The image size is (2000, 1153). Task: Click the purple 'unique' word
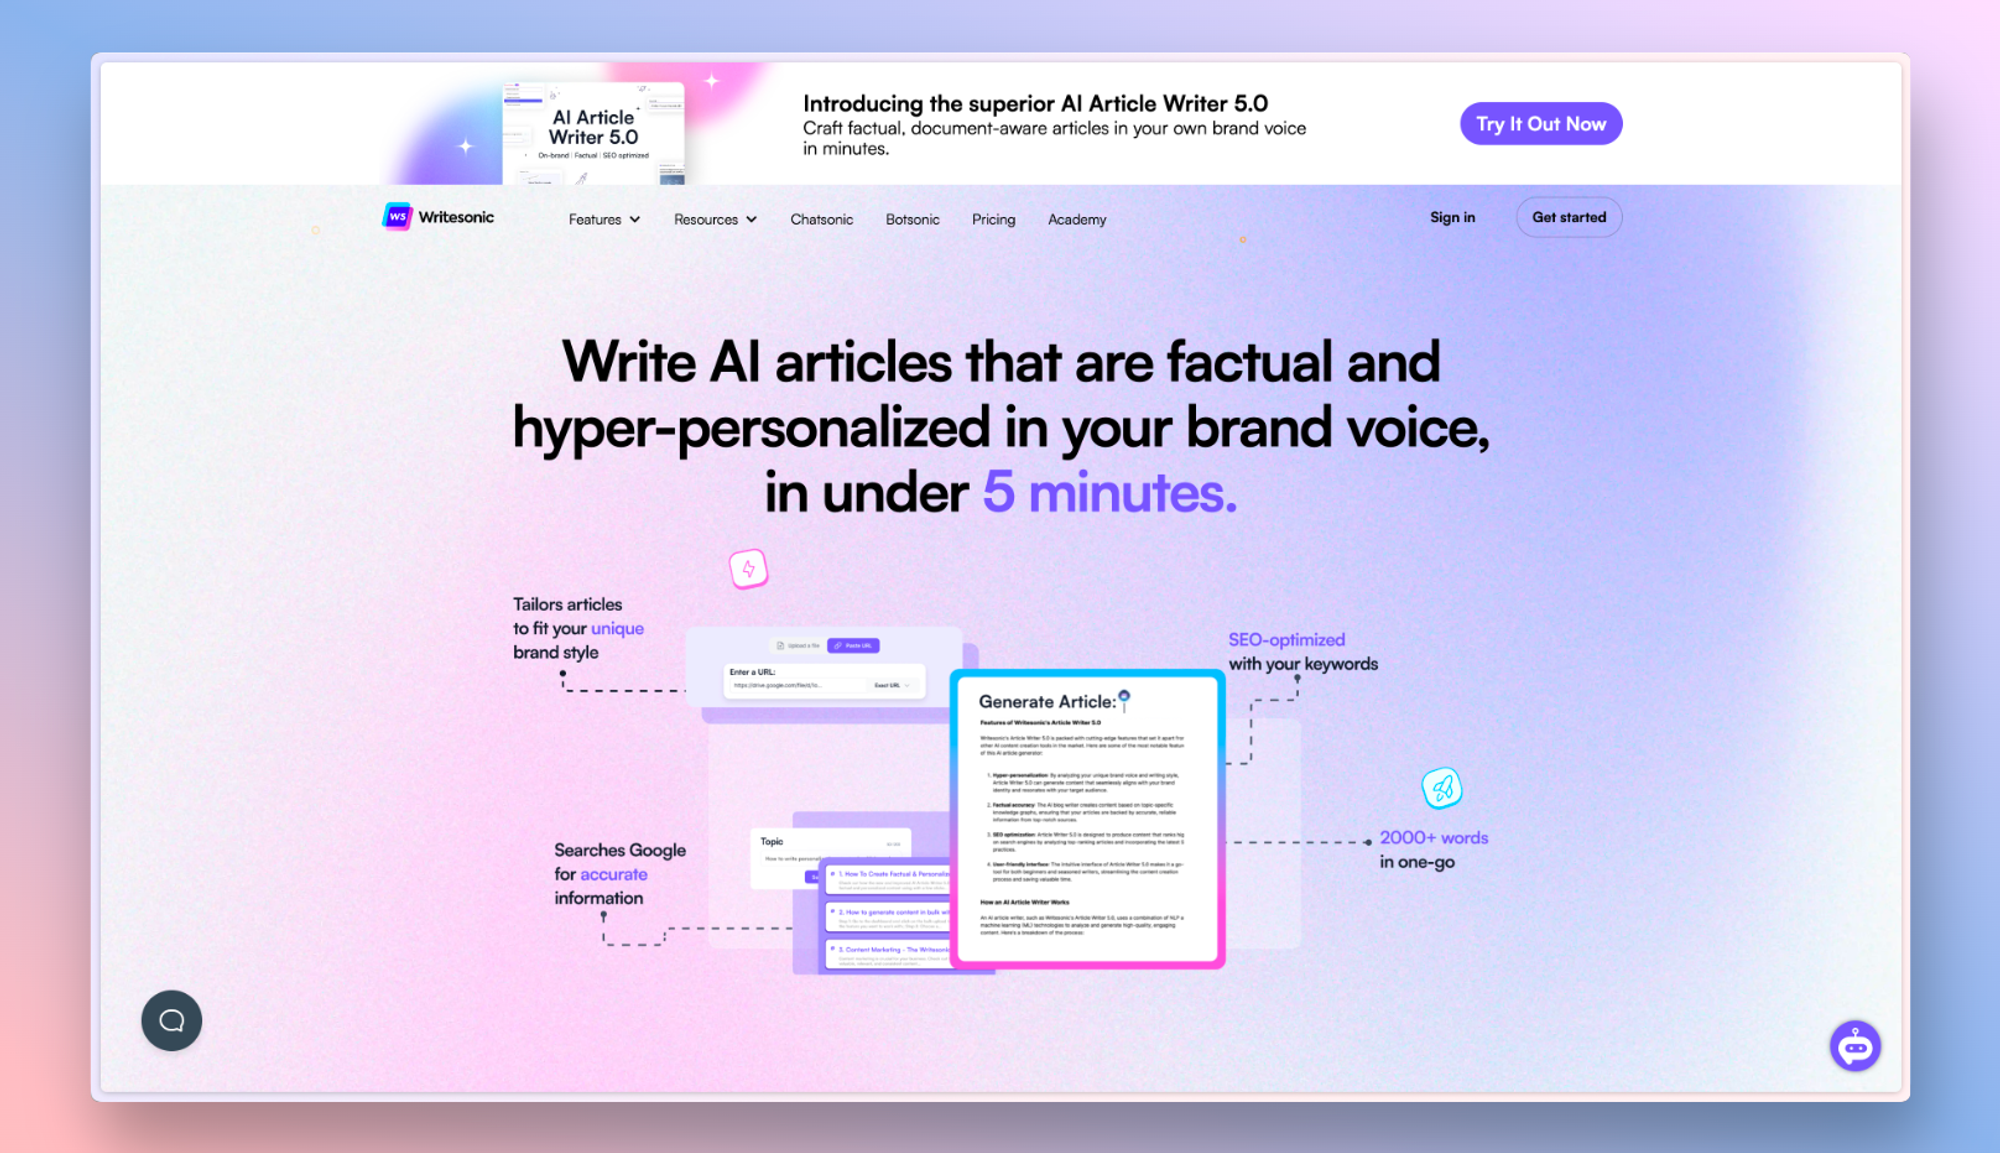pos(617,628)
